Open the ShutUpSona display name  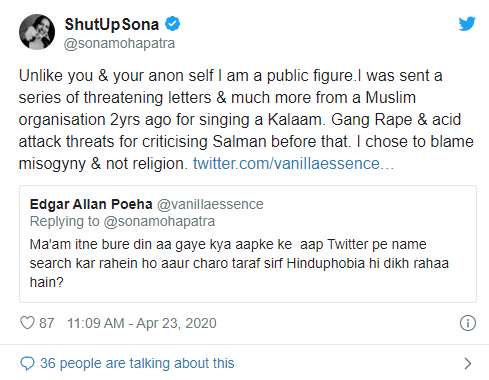(x=112, y=24)
